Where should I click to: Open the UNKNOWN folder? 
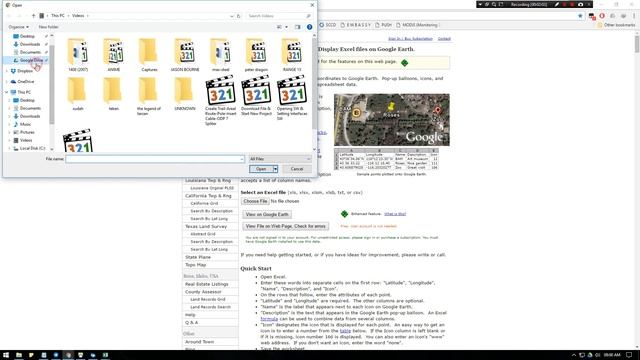(x=185, y=94)
